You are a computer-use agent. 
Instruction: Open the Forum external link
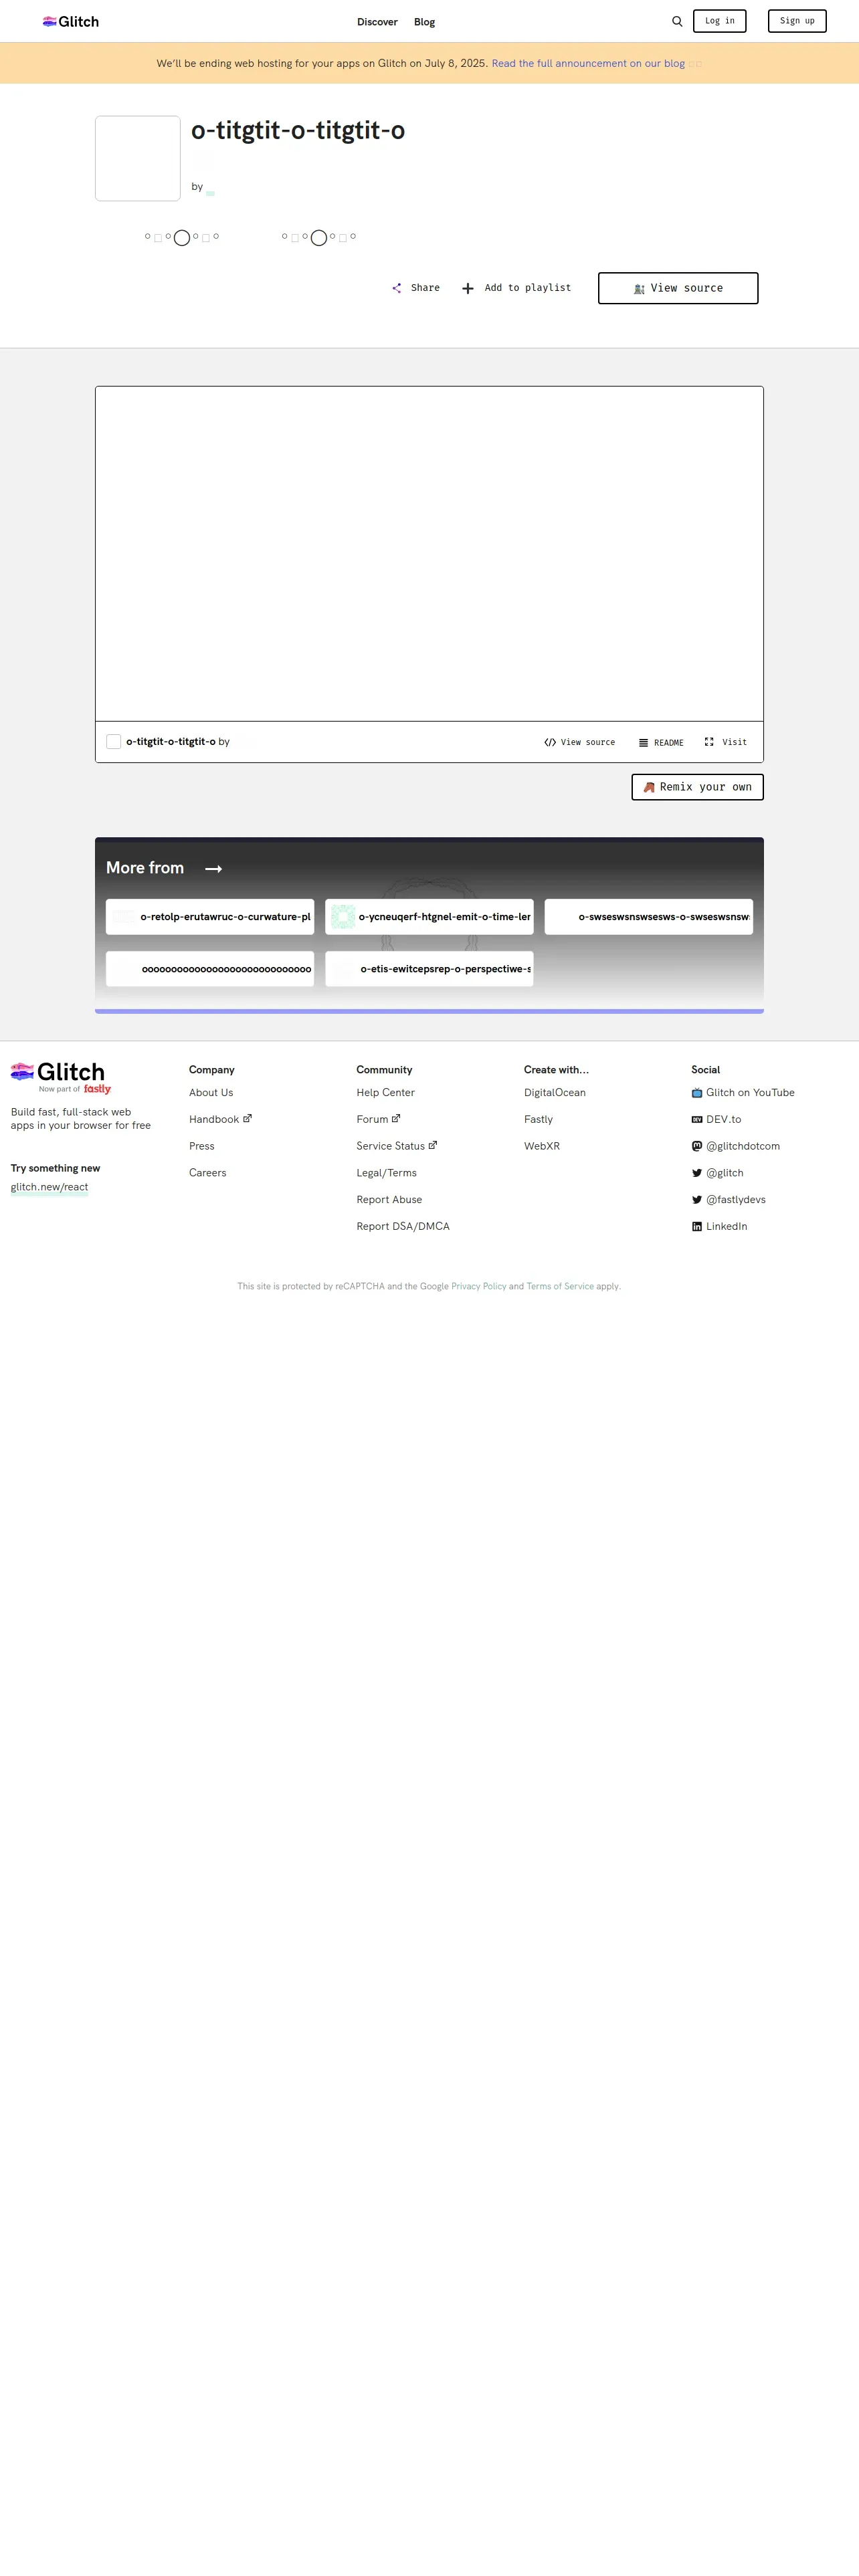tap(378, 1119)
